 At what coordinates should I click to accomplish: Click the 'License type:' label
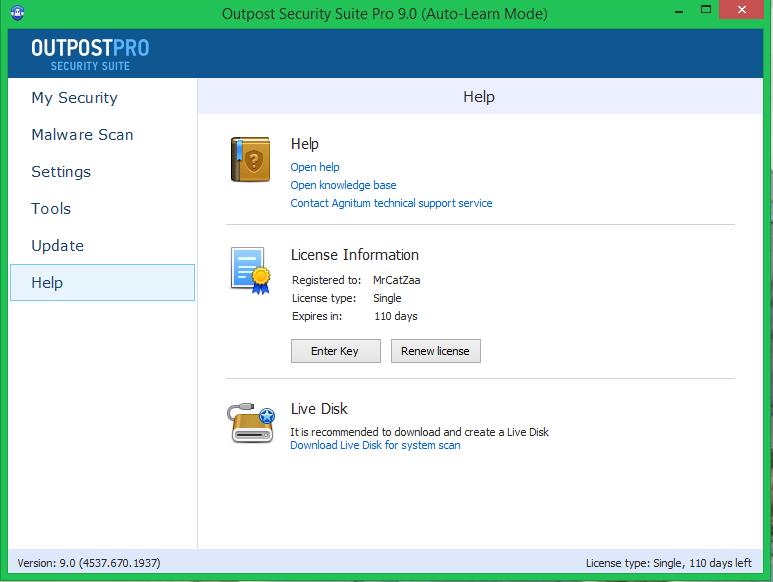click(324, 298)
